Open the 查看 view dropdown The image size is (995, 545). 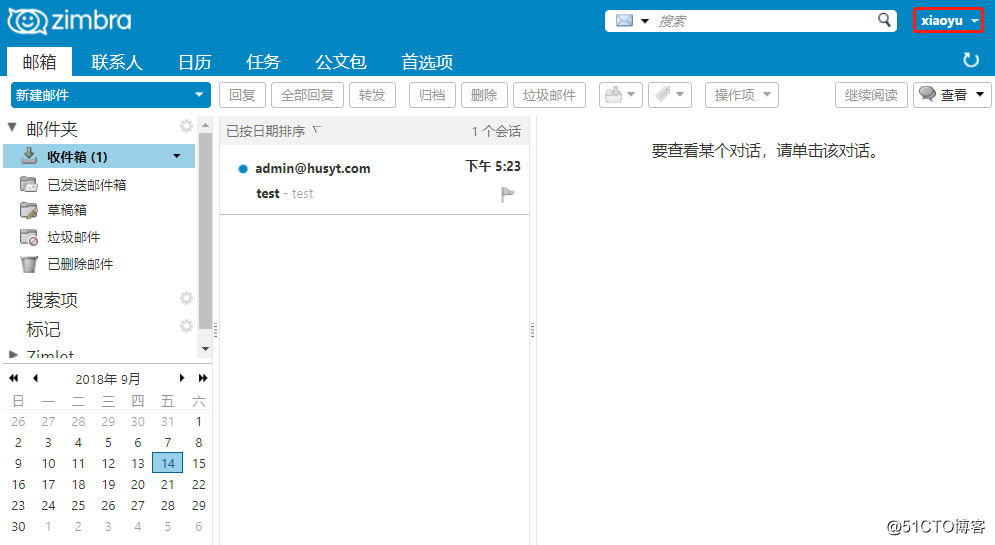click(952, 95)
